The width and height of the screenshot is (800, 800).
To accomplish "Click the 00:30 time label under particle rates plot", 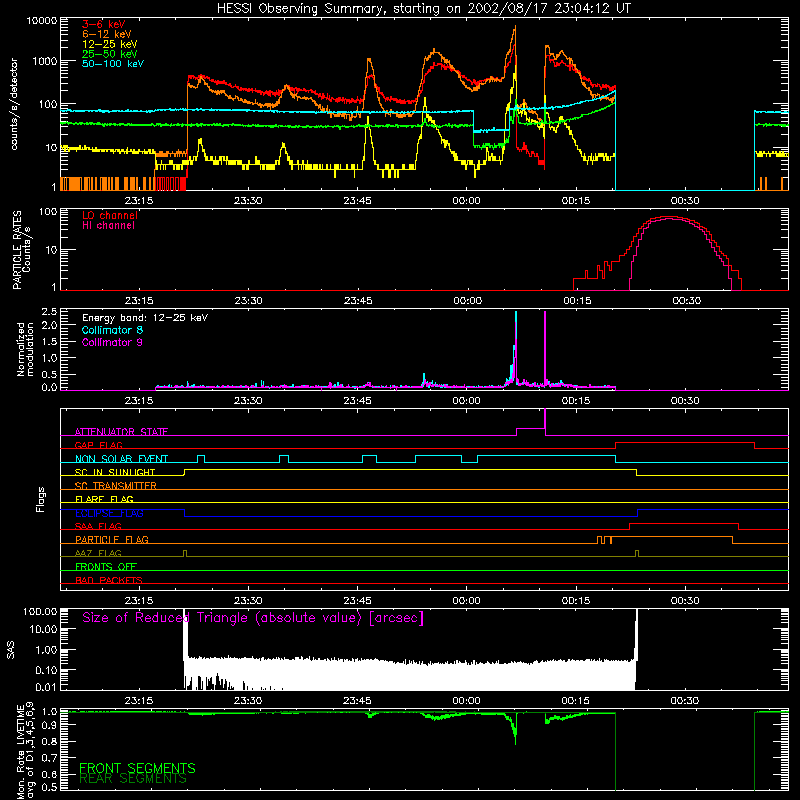I will pyautogui.click(x=686, y=301).
